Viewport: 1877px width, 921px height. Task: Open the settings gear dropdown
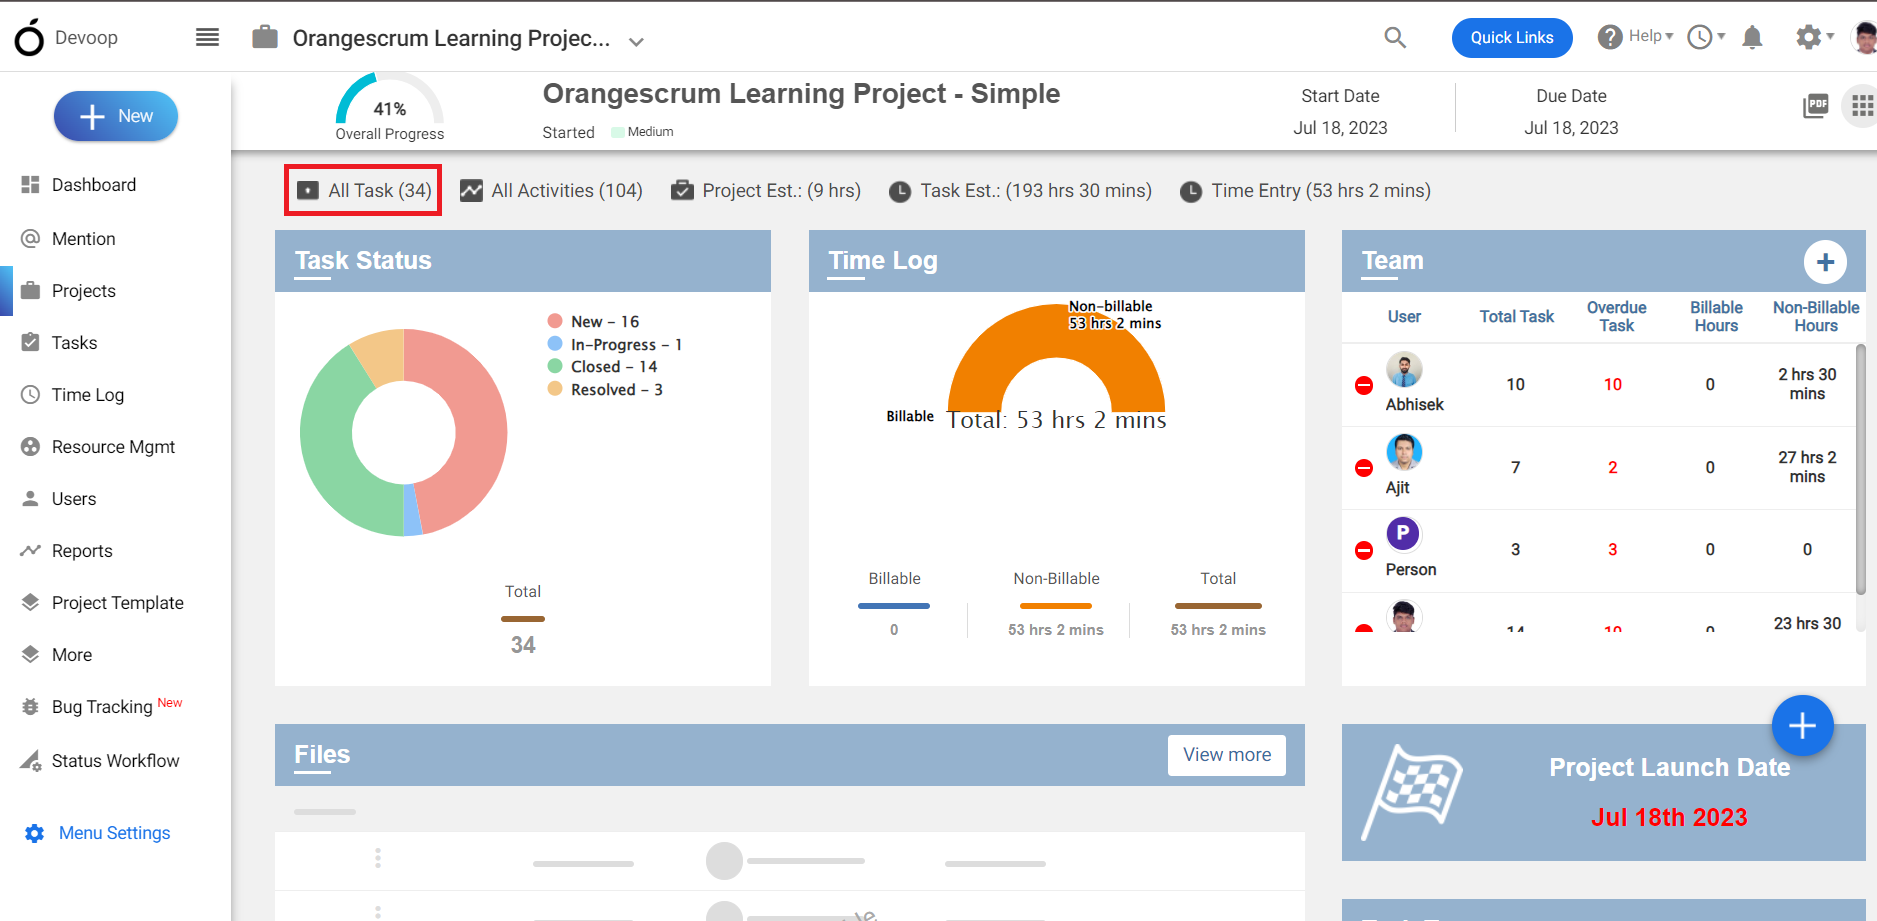[x=1814, y=37]
